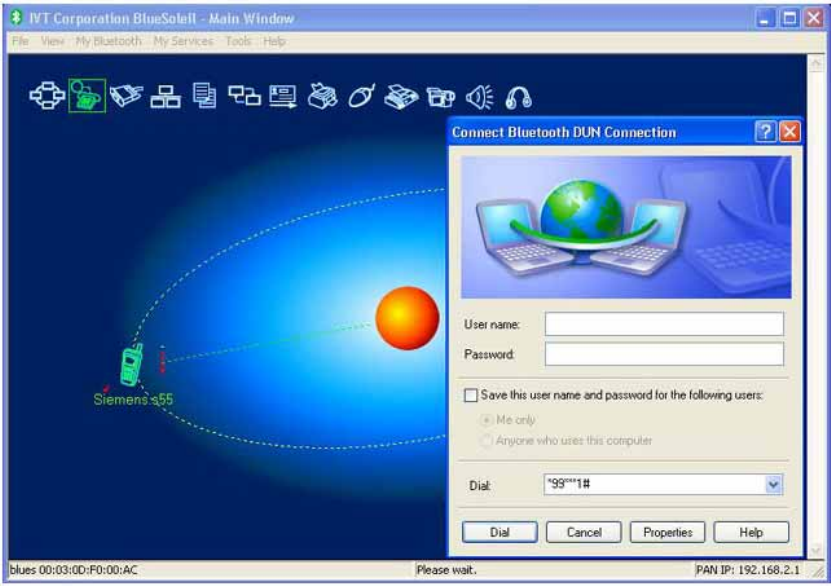The height and width of the screenshot is (586, 831).
Task: Click the Password input field
Action: [x=664, y=354]
